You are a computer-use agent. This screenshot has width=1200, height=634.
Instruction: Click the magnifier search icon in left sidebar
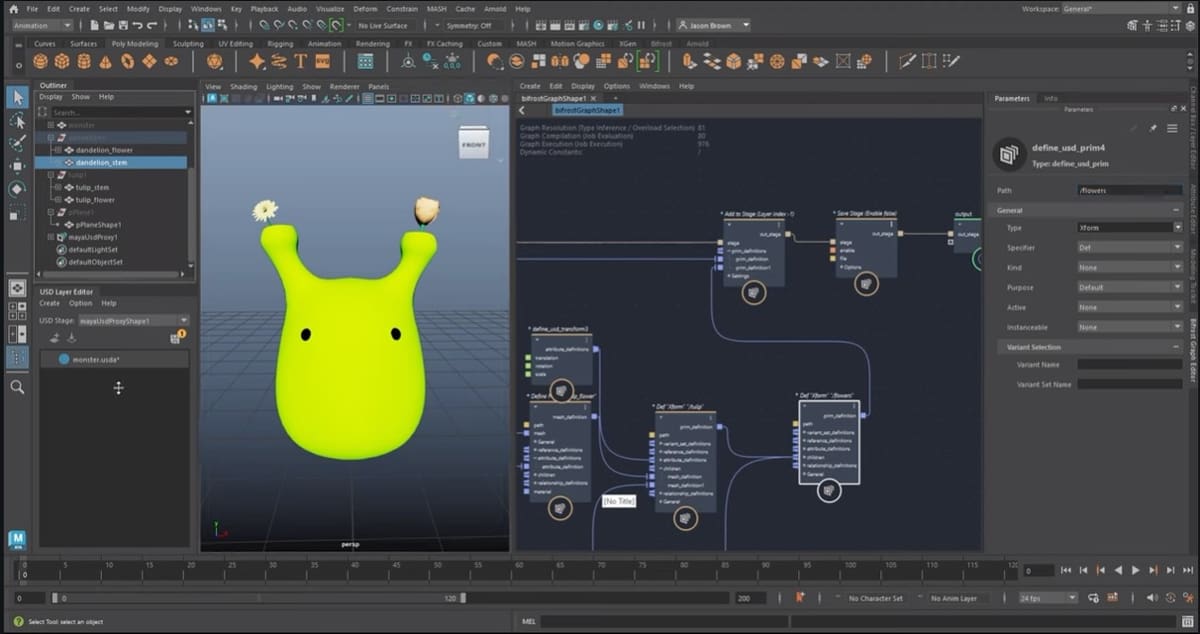click(x=17, y=386)
